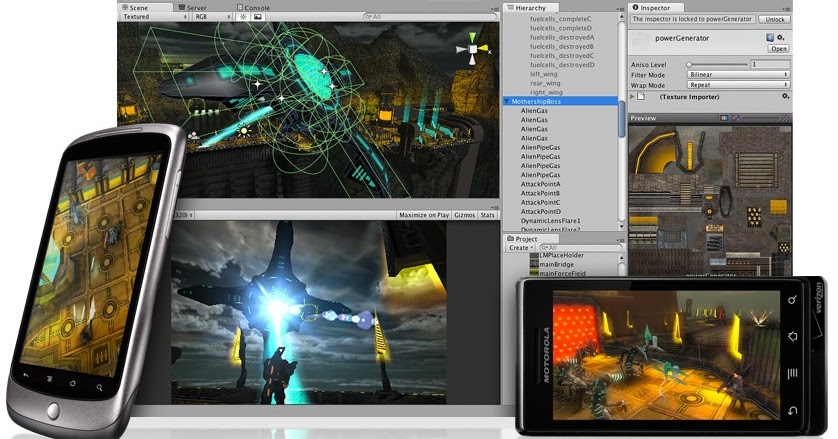The image size is (838, 439).
Task: Toggle scene lighting sun icon
Action: [243, 17]
